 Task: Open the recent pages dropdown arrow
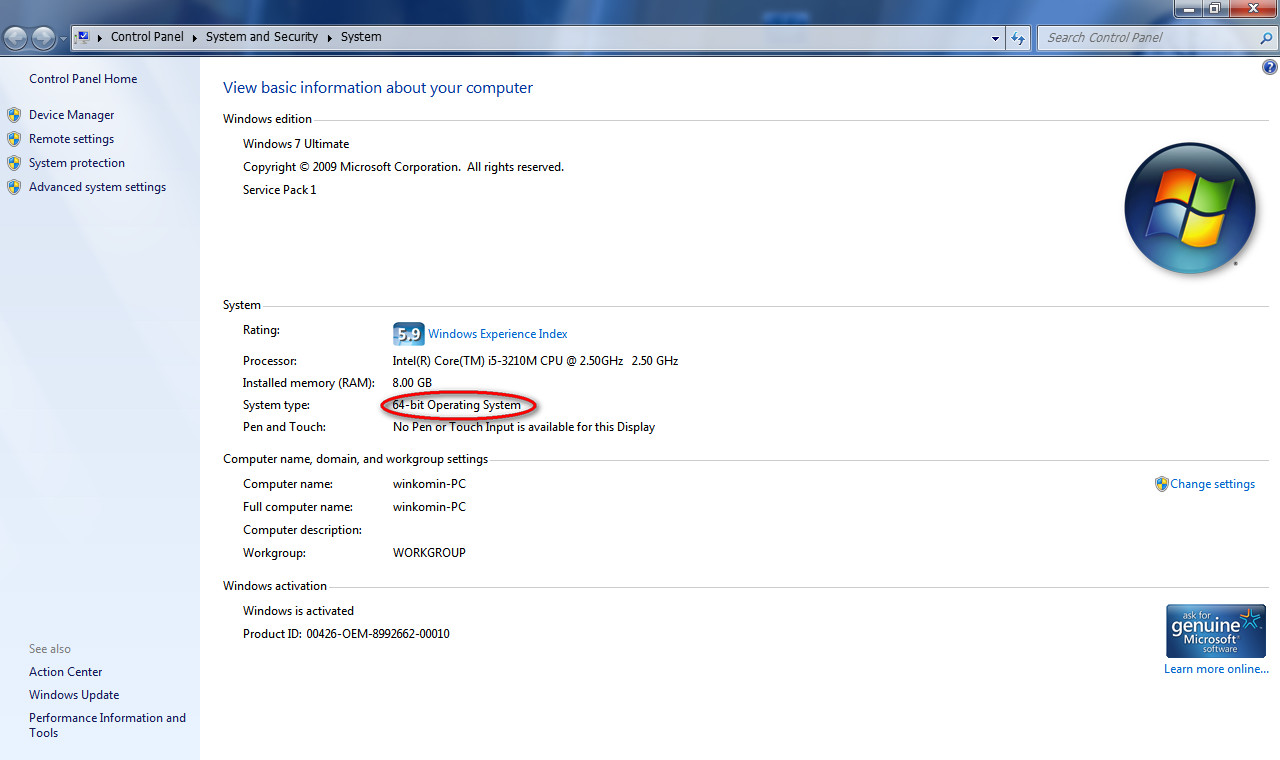click(63, 38)
